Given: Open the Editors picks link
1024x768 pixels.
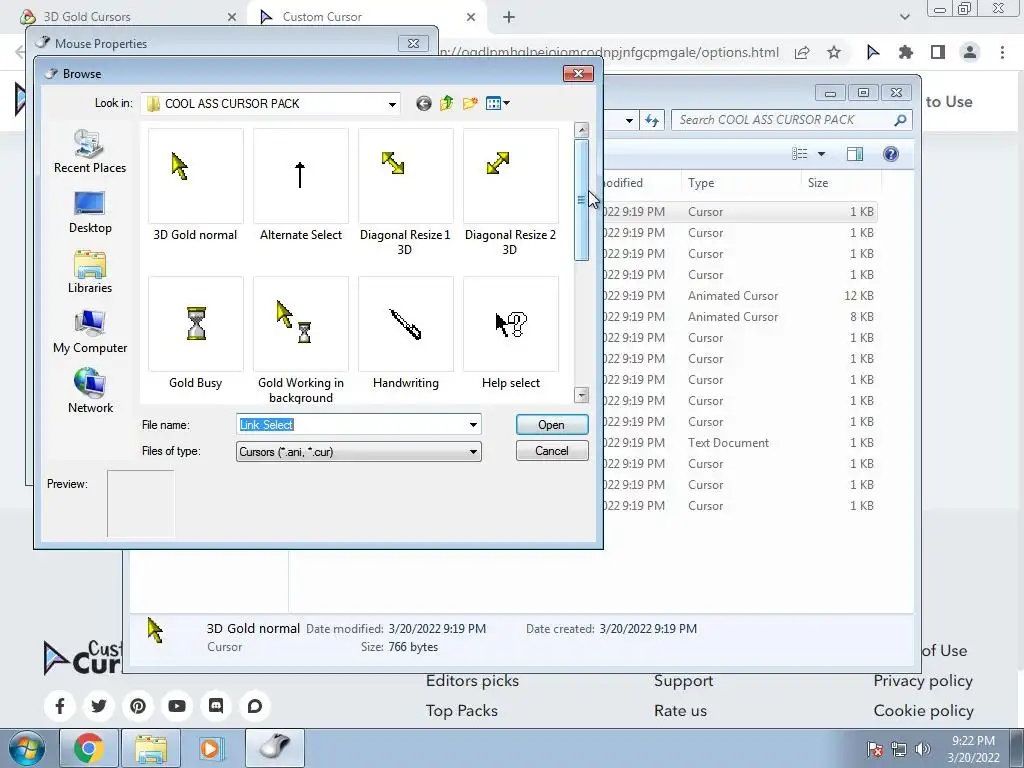Looking at the screenshot, I should point(472,680).
